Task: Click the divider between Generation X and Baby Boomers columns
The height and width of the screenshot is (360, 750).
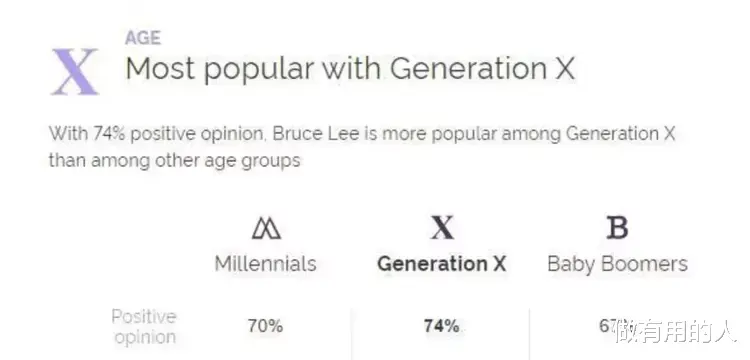Action: pos(529,334)
